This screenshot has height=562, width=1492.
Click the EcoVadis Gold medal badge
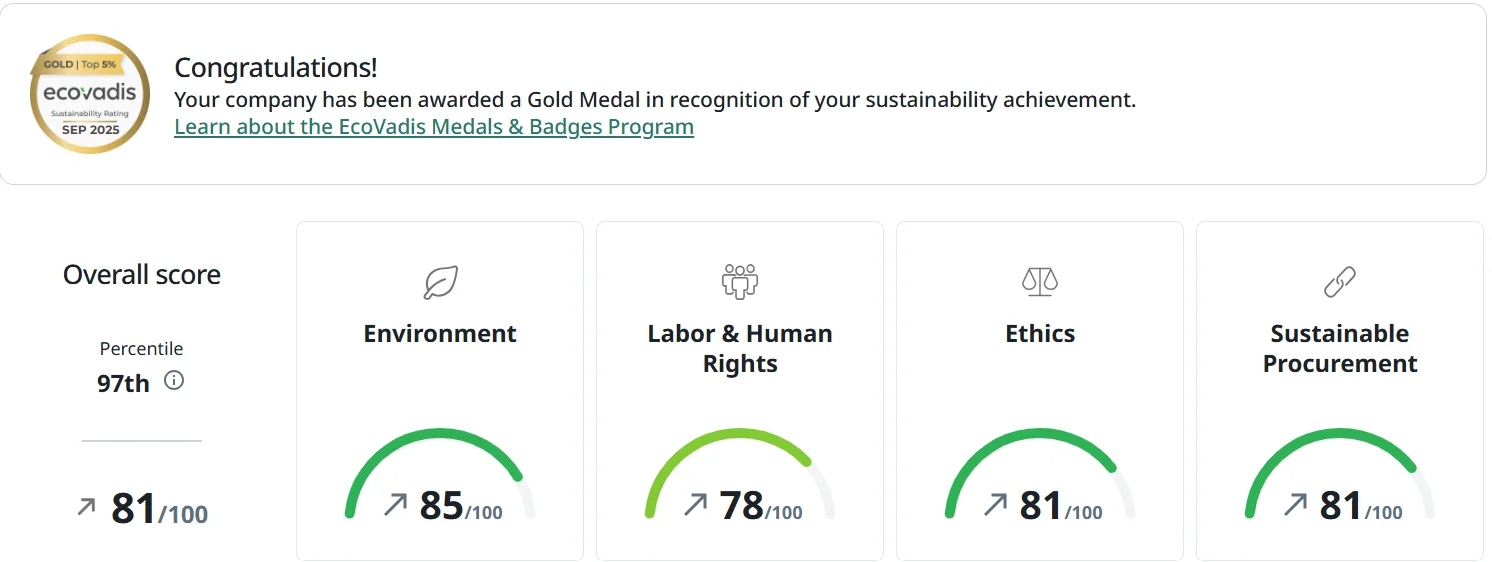point(90,94)
